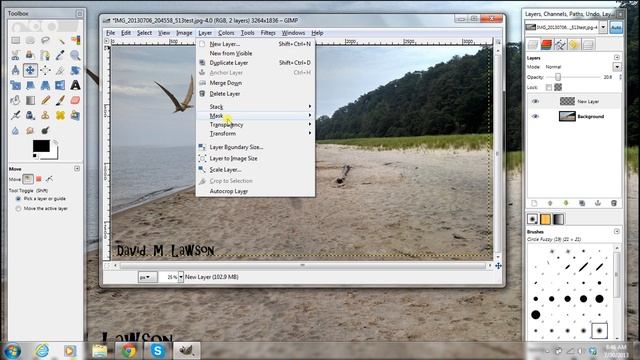Select the Airbrush tool
The height and width of the screenshot is (360, 640).
tap(16, 116)
